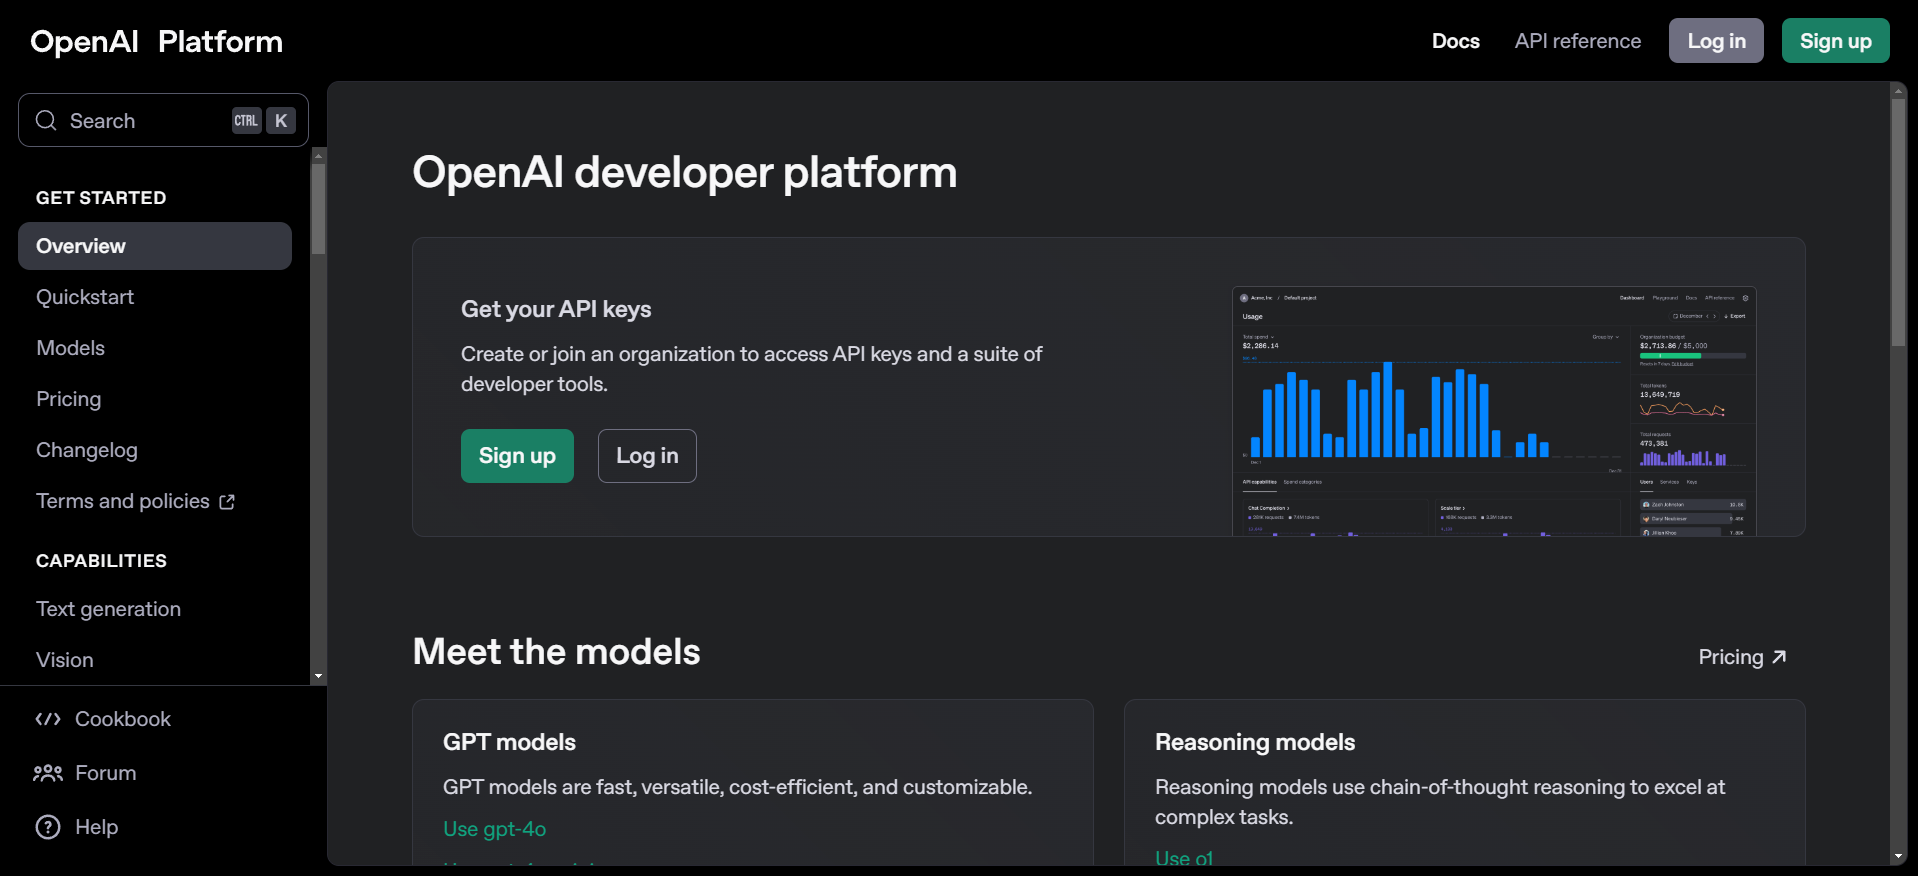Open Quickstart in the sidebar
Screen dimensions: 1918x876
click(85, 297)
